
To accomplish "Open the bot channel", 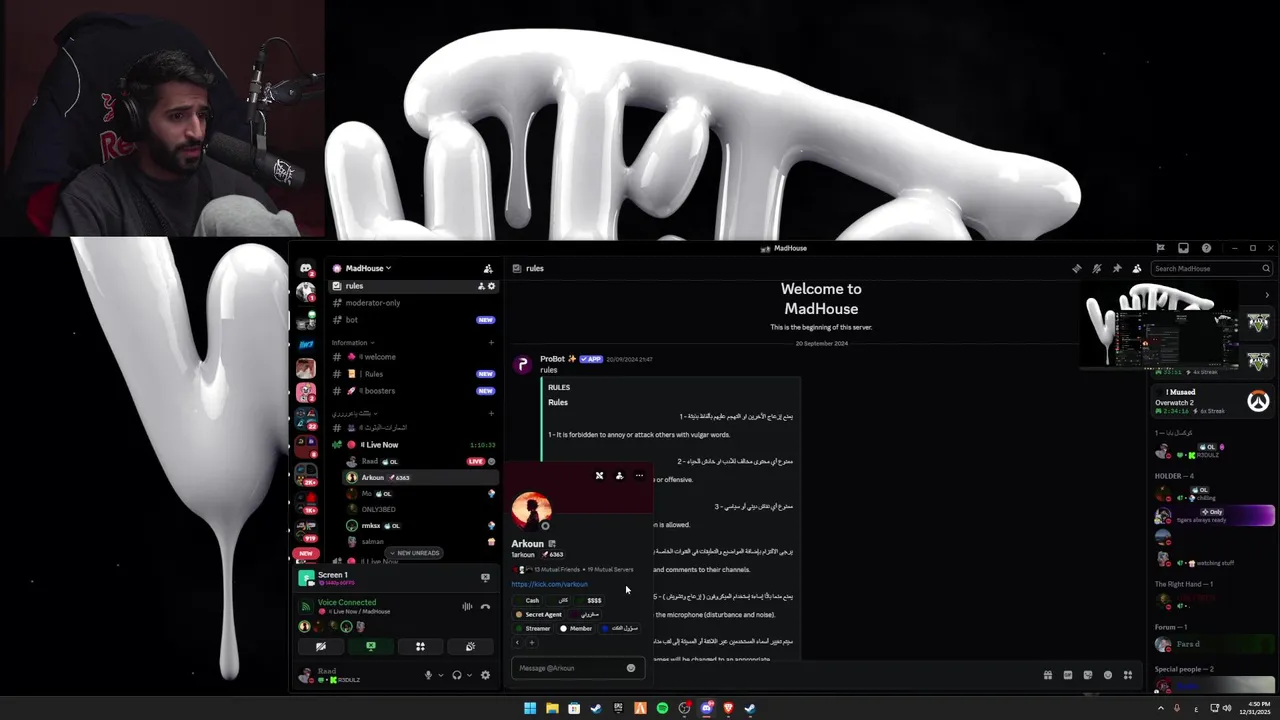I will (413, 320).
